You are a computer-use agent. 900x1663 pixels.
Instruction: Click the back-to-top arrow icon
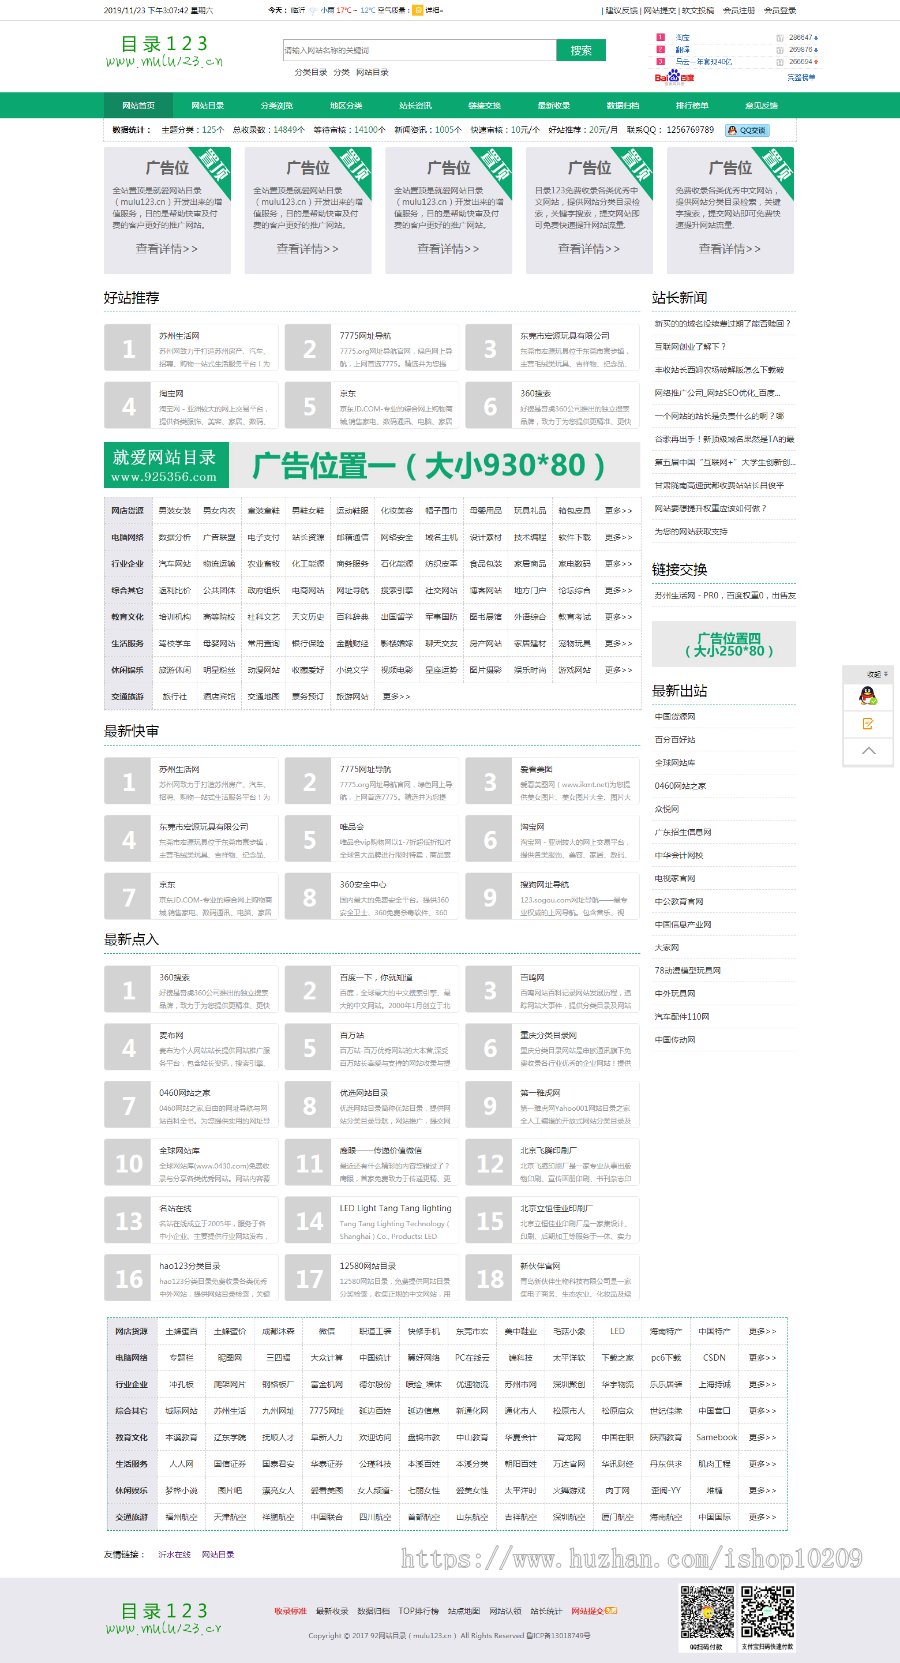click(868, 750)
